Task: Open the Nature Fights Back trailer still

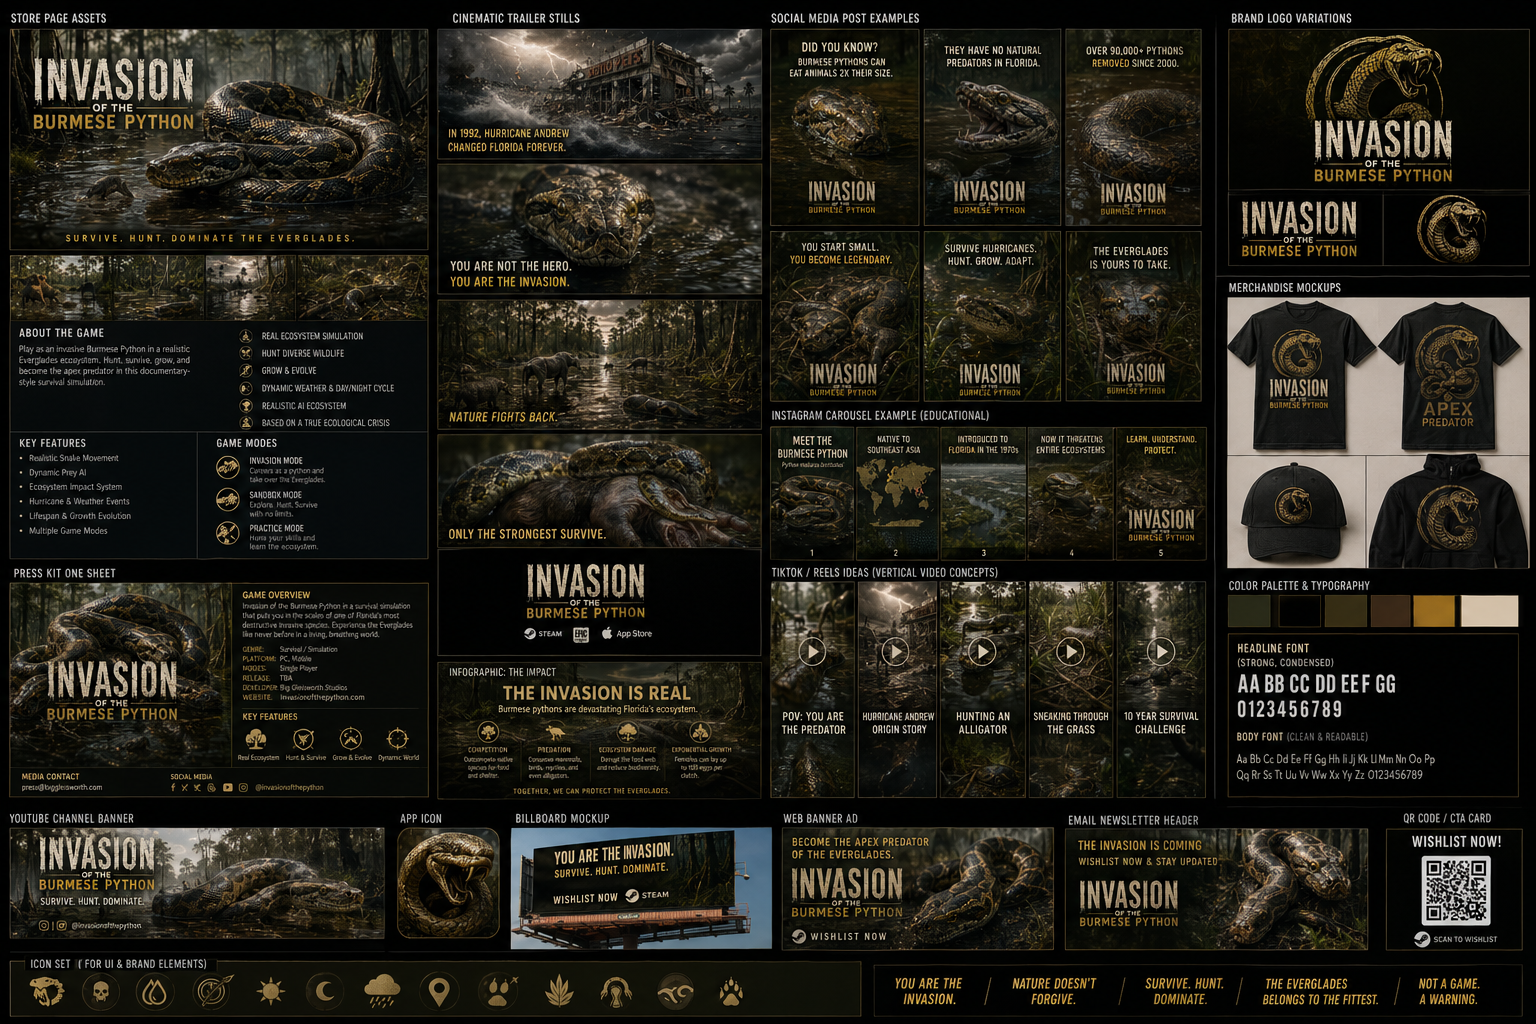Action: 600,363
